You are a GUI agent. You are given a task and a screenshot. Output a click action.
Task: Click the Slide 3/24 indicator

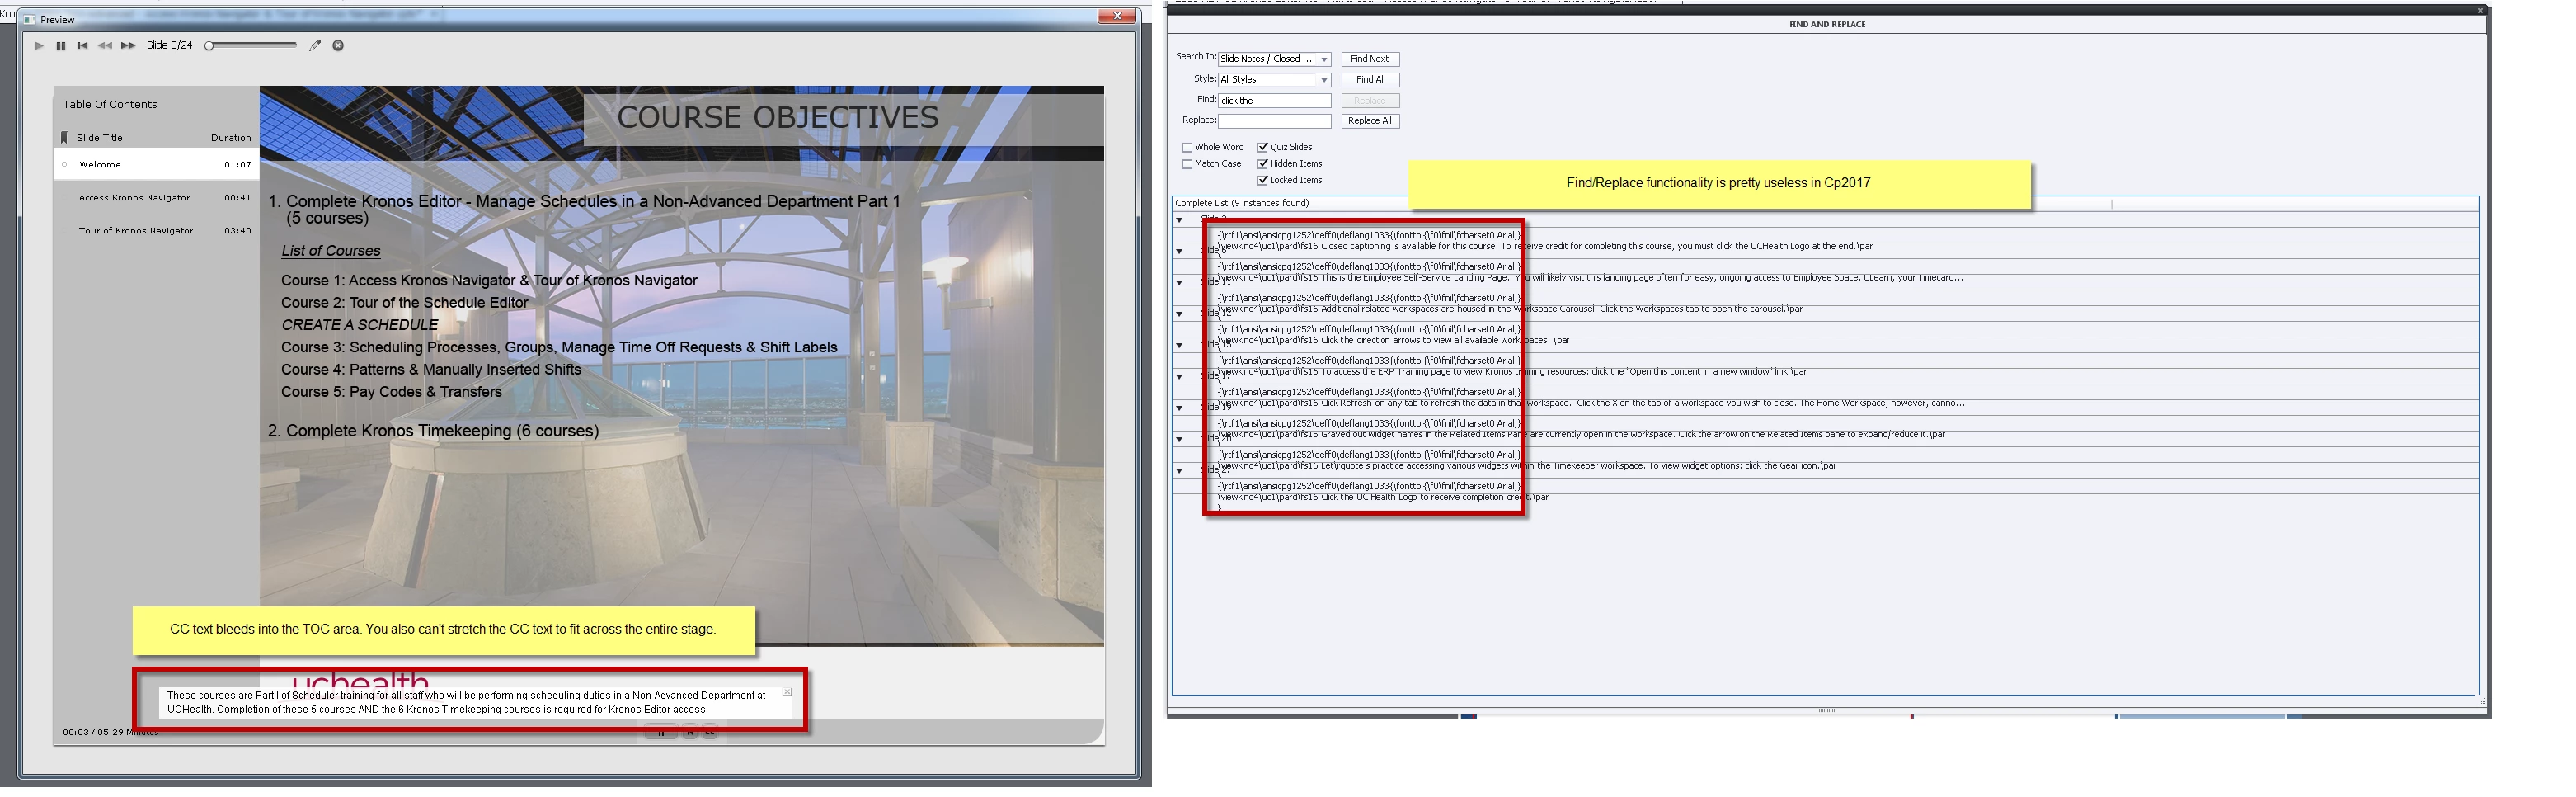[x=170, y=45]
